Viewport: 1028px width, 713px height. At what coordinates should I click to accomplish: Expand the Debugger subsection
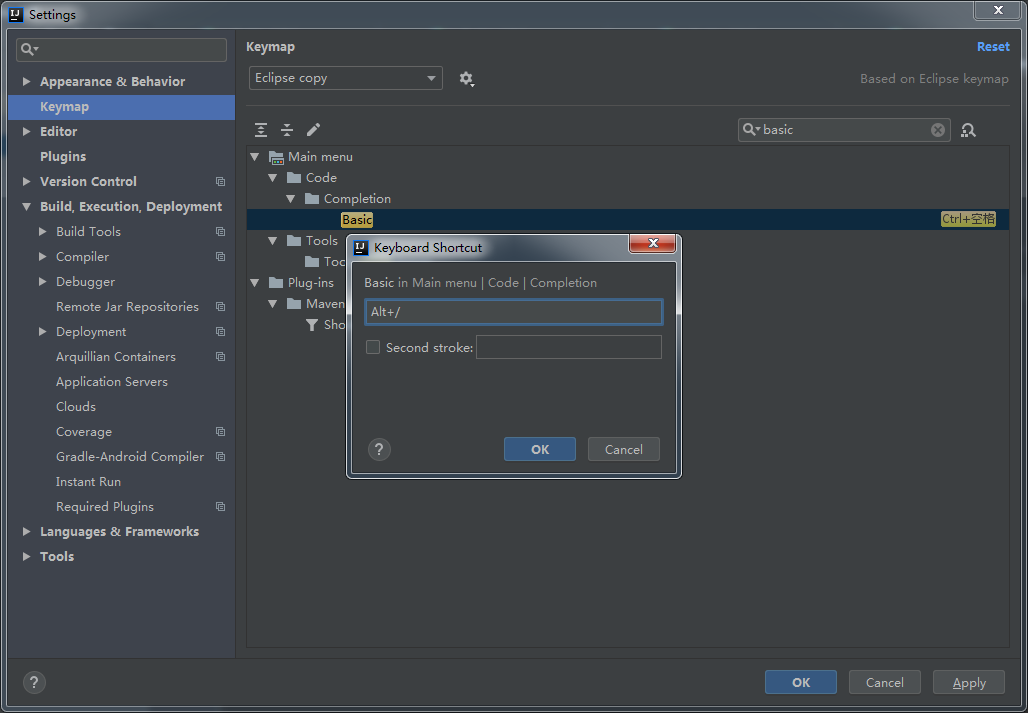(x=43, y=282)
